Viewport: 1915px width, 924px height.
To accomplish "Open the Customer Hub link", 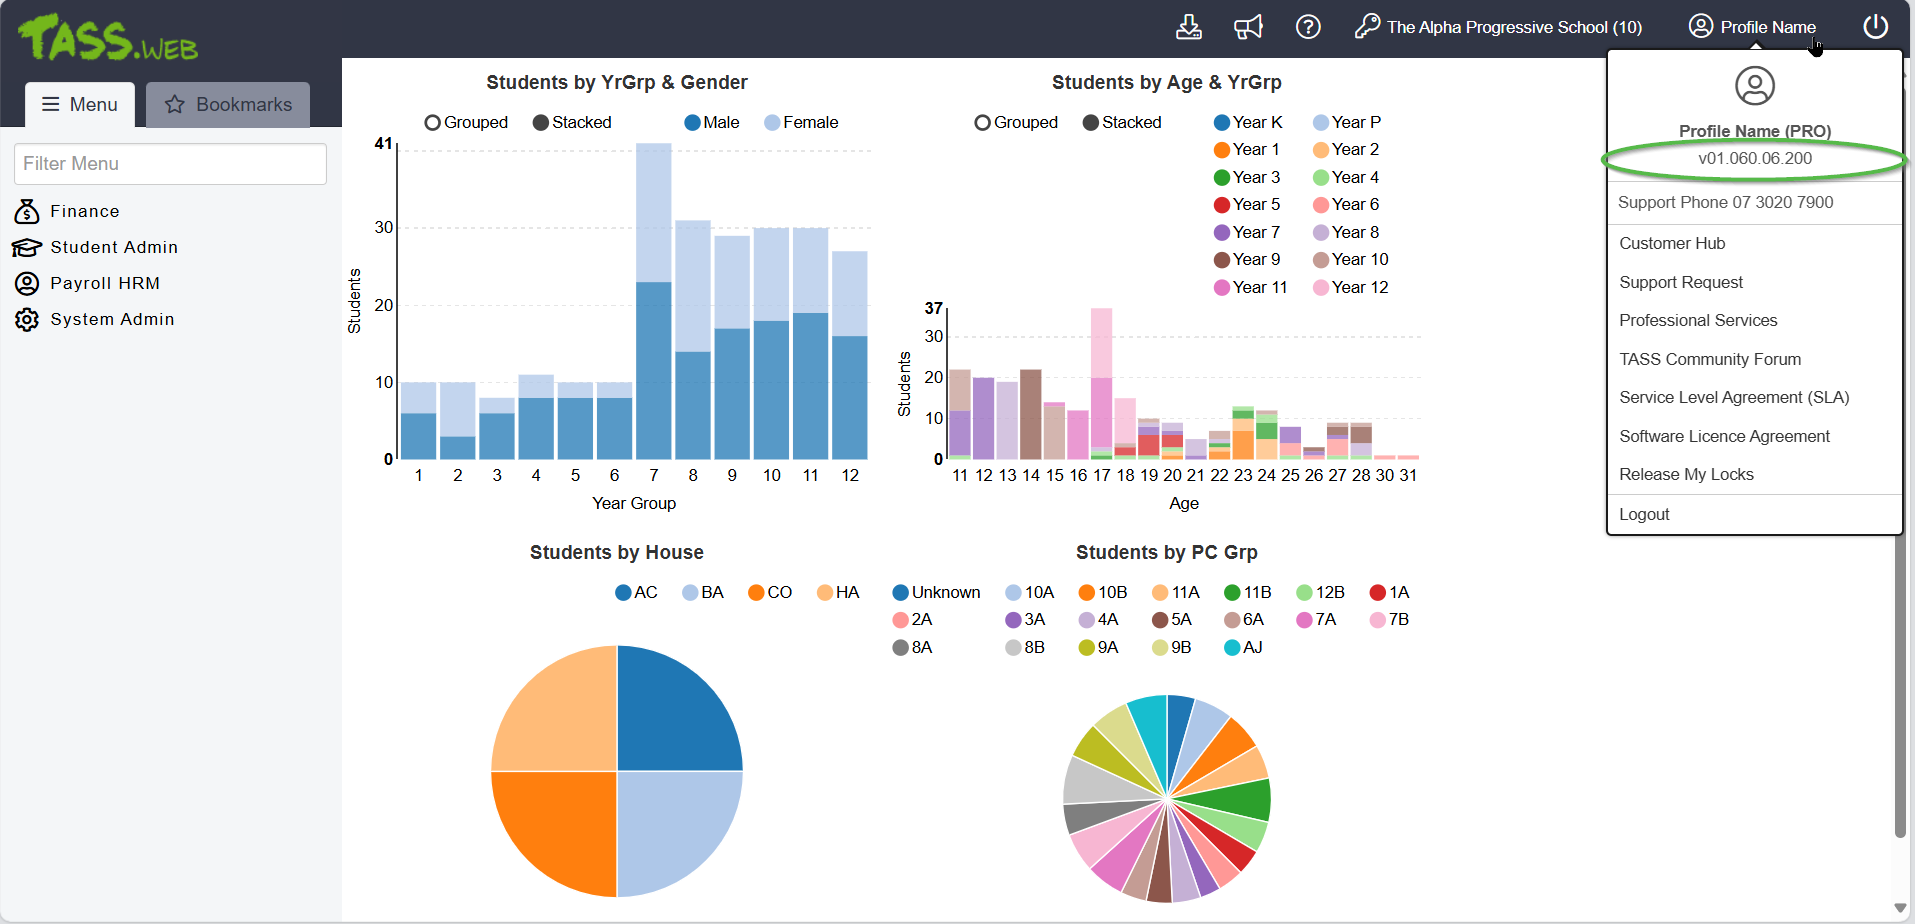I will tap(1672, 243).
